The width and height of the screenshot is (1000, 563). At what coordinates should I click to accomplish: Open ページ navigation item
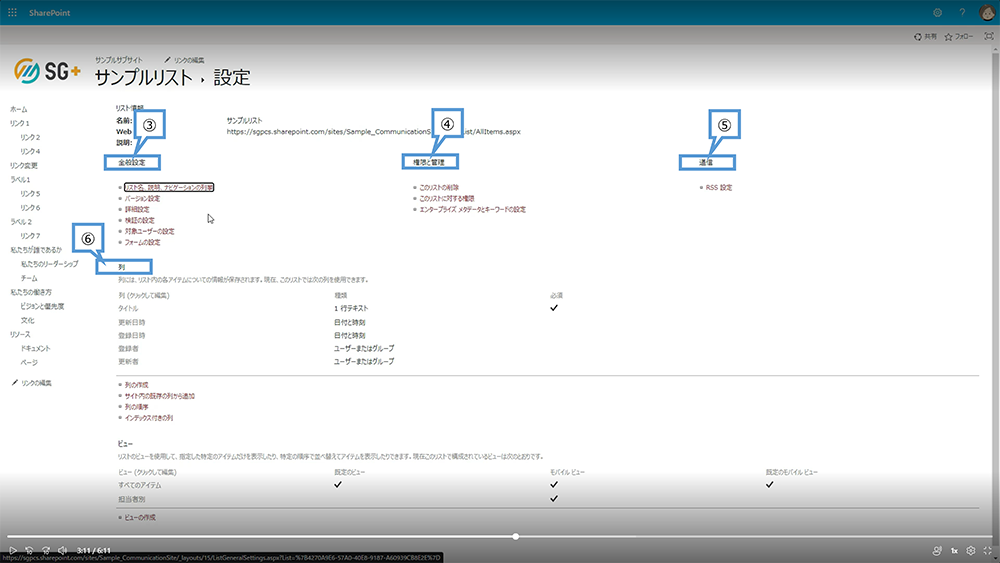pyautogui.click(x=29, y=362)
